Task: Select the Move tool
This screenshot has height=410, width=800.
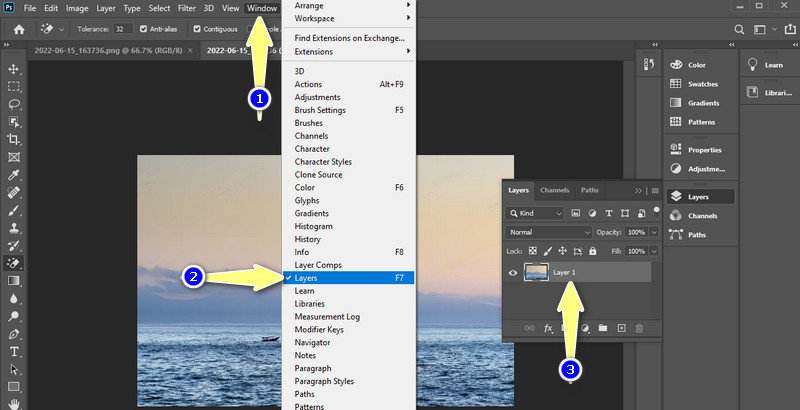Action: pos(14,68)
